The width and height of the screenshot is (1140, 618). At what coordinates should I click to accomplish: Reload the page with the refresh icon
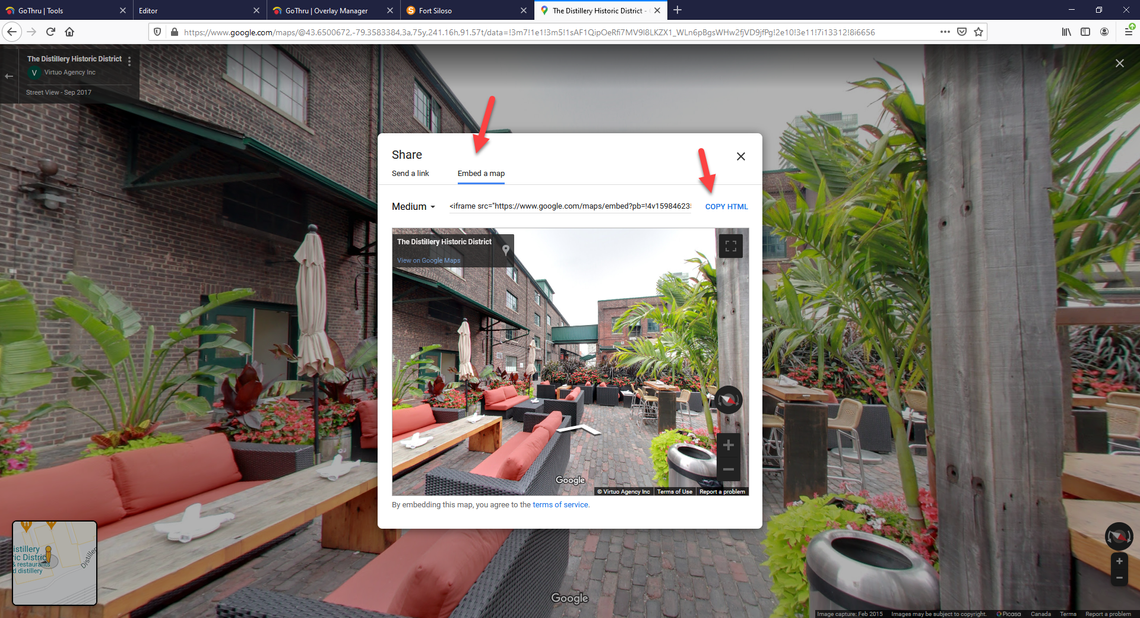49,31
